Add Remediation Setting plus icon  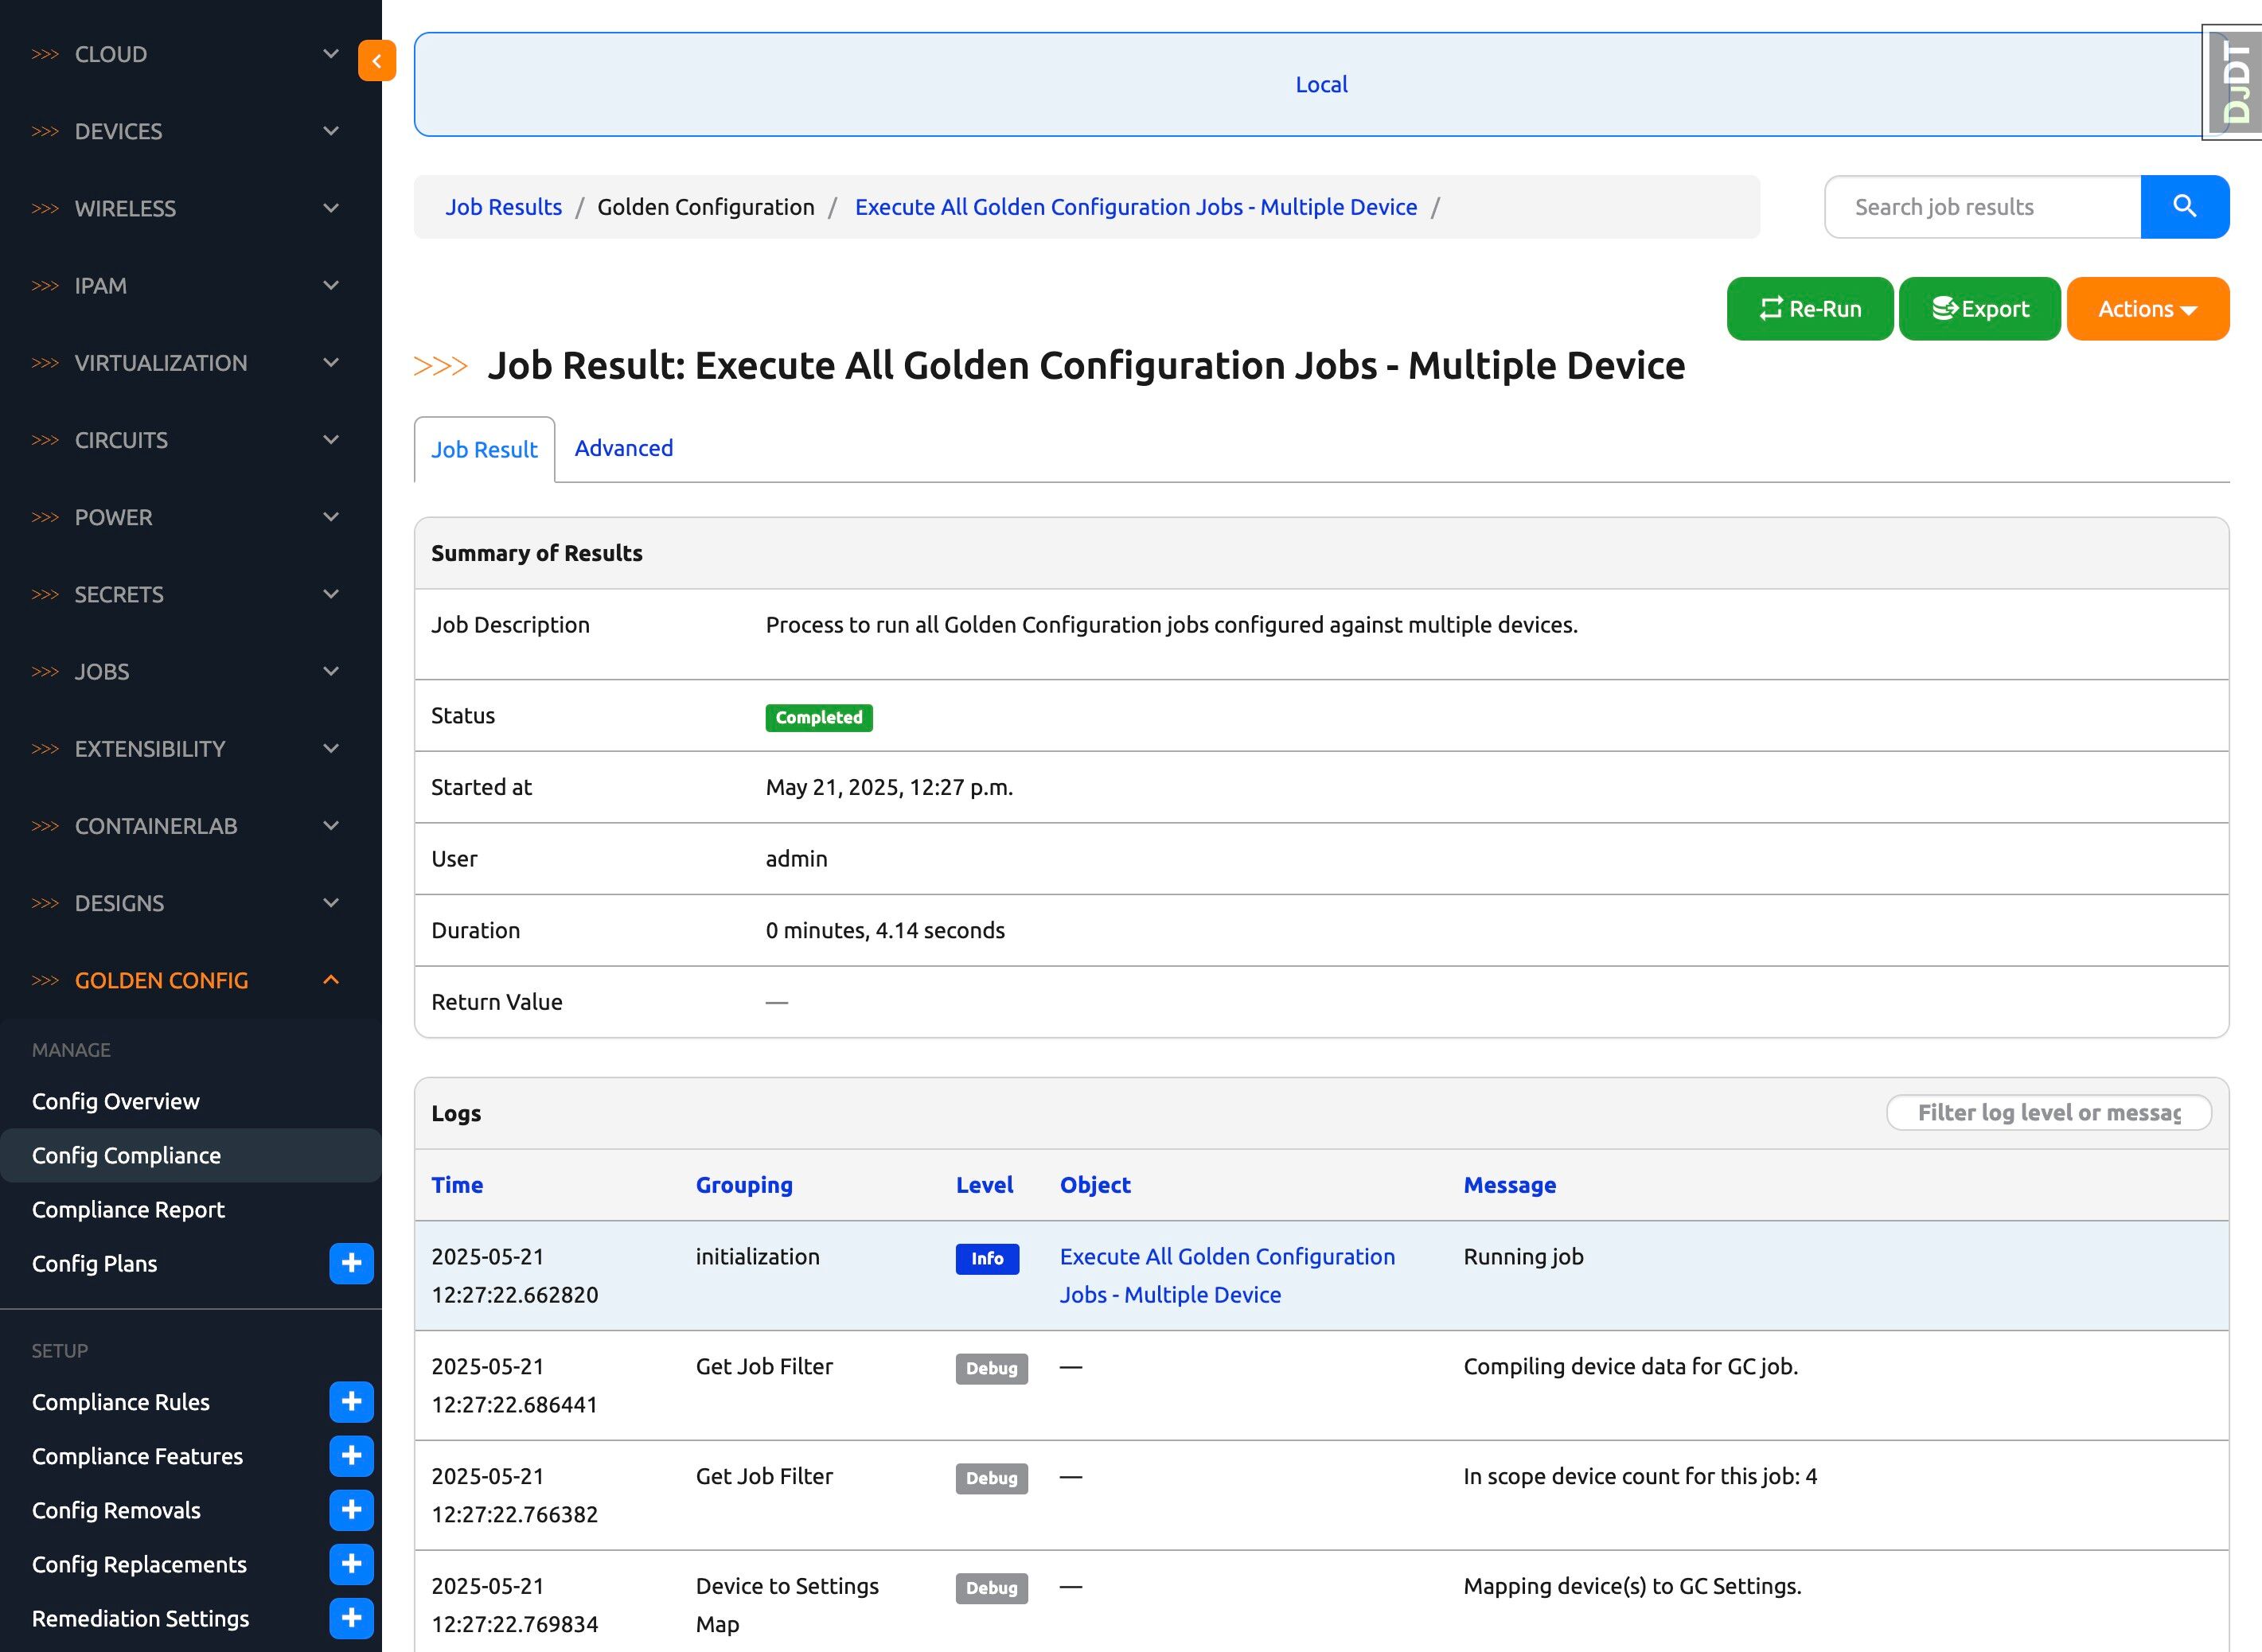click(351, 1617)
